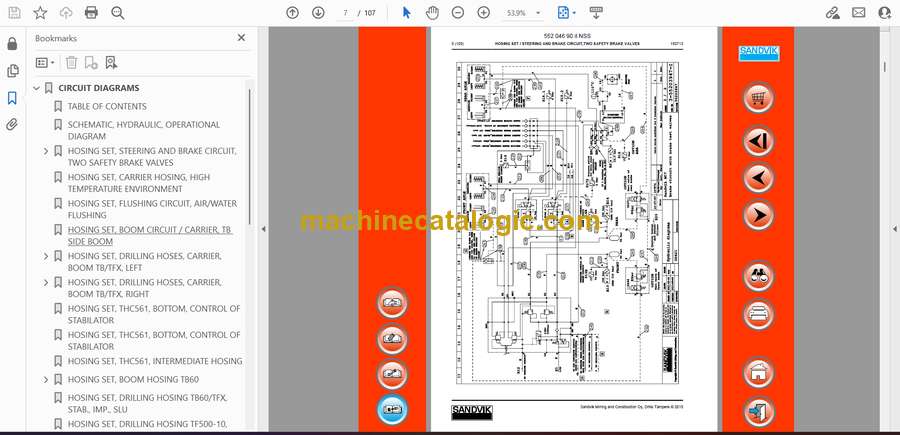
Task: Open THC561, INTERMEDIATE HOSING bookmark
Action: [x=155, y=361]
